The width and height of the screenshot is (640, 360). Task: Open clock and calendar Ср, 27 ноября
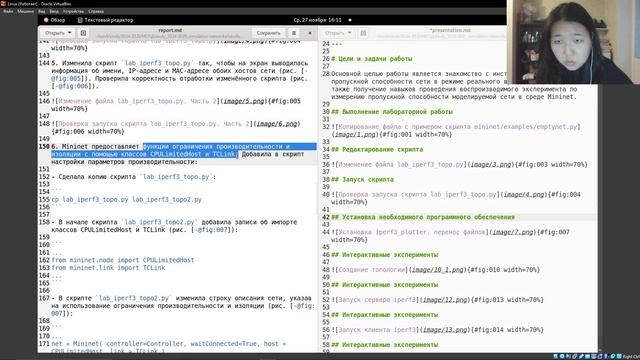pos(318,20)
